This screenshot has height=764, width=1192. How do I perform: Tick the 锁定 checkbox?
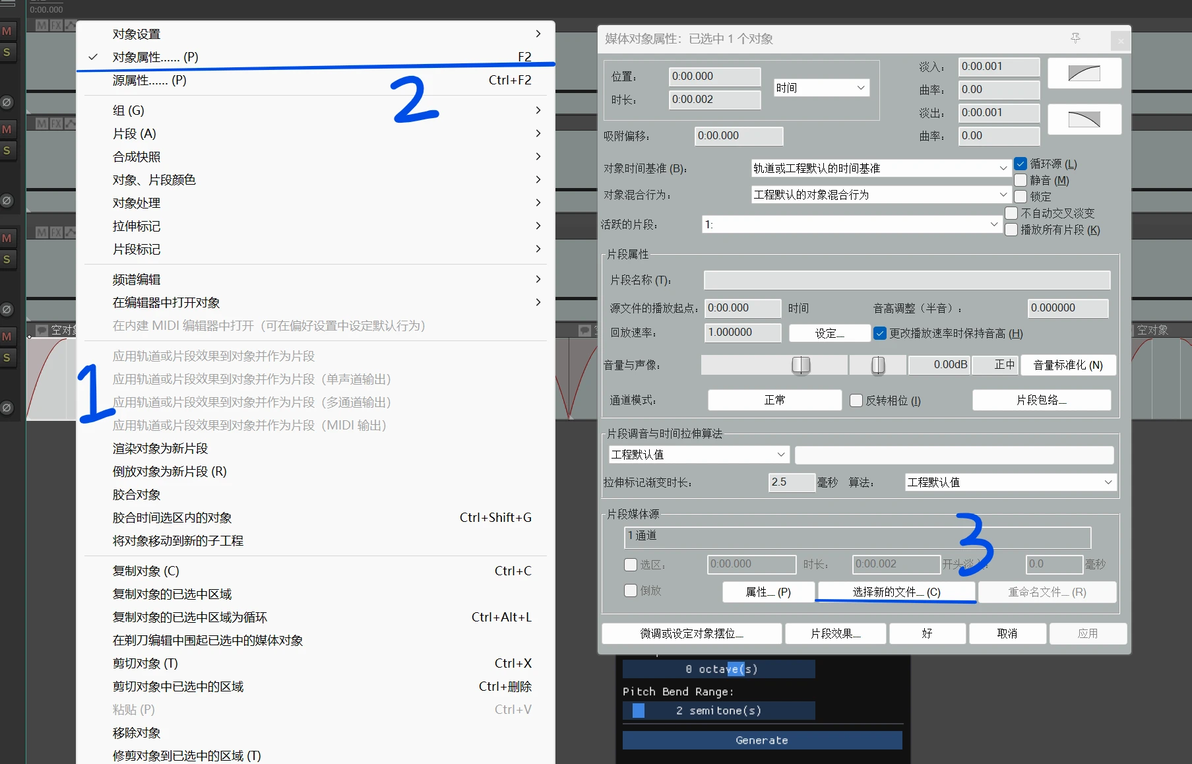(x=1020, y=196)
